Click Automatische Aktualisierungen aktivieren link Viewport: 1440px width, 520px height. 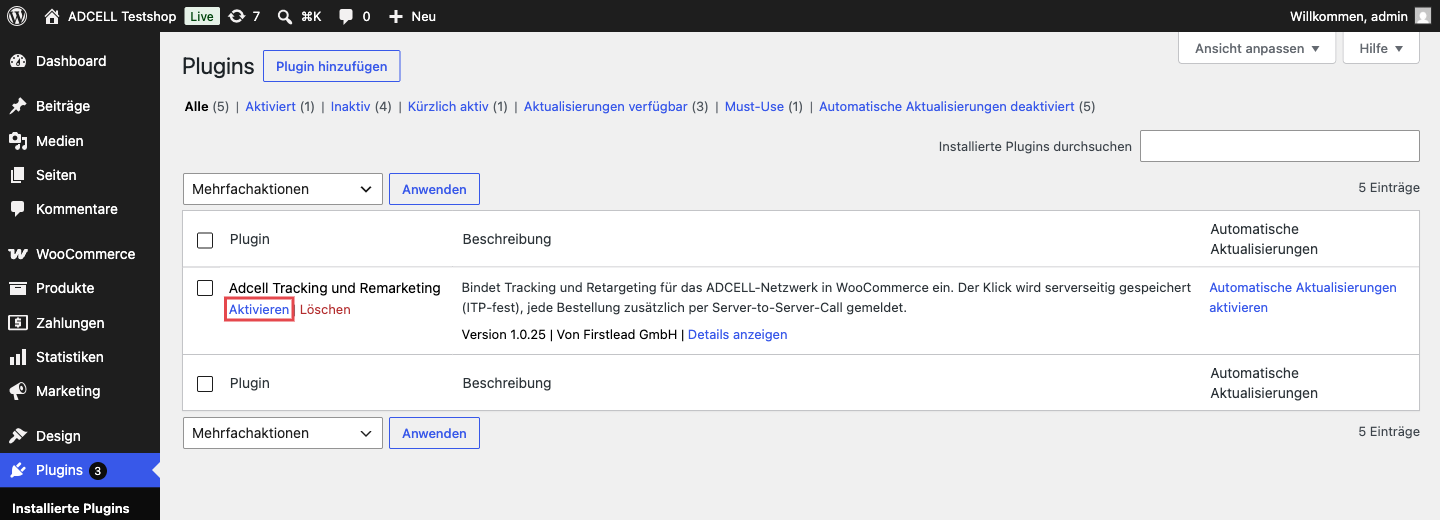pyautogui.click(x=1303, y=298)
